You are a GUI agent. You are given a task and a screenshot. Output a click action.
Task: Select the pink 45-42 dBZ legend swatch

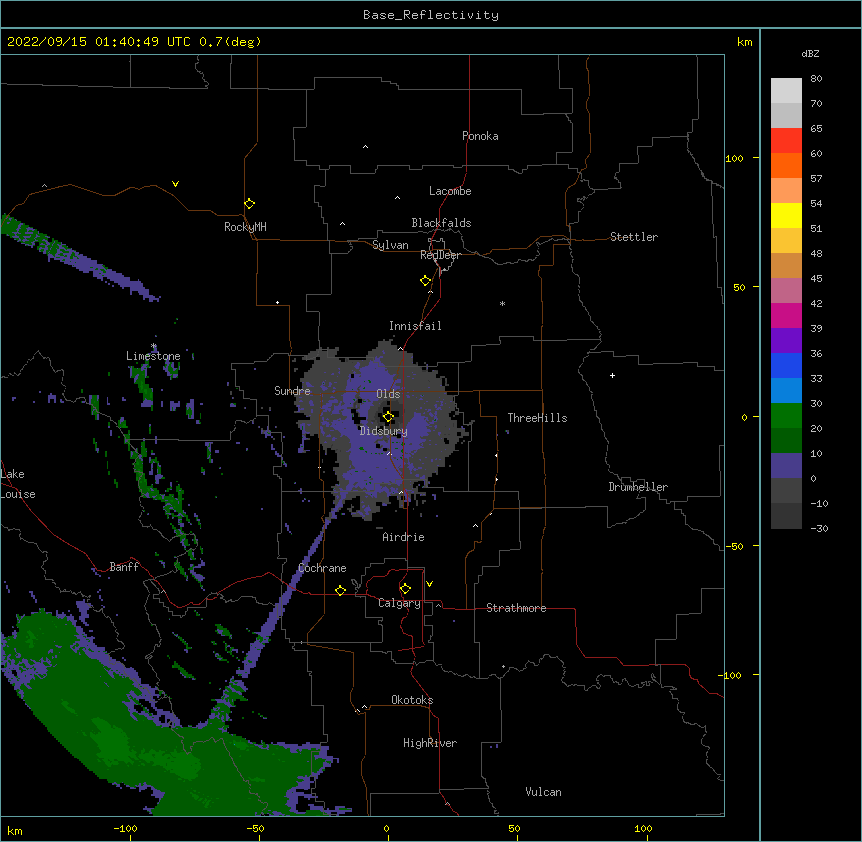pyautogui.click(x=786, y=291)
